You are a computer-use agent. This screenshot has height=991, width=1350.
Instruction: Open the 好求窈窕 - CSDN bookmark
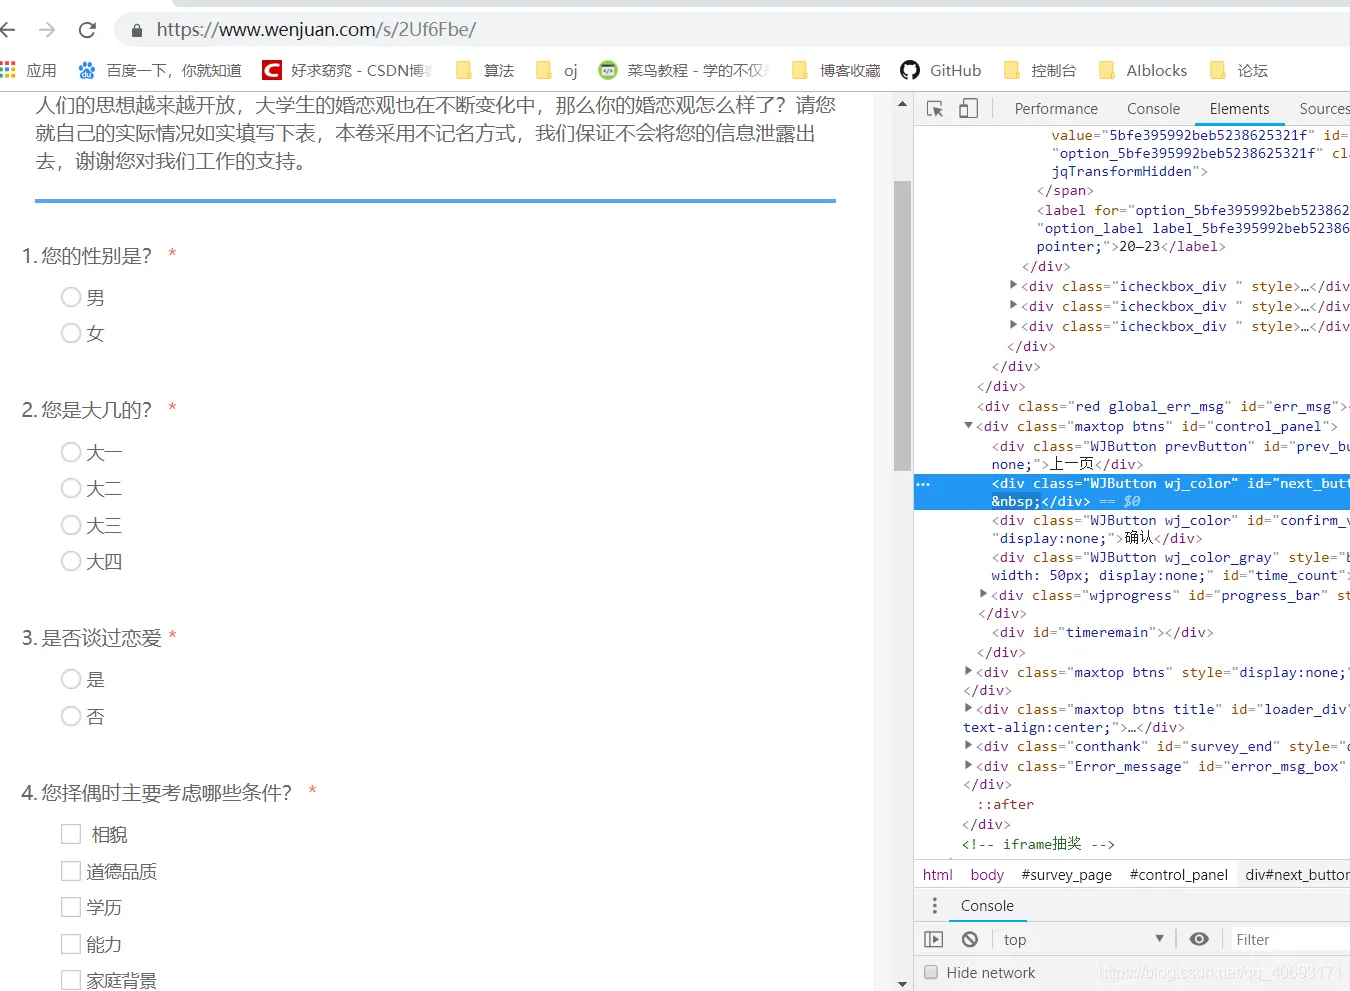(x=347, y=70)
